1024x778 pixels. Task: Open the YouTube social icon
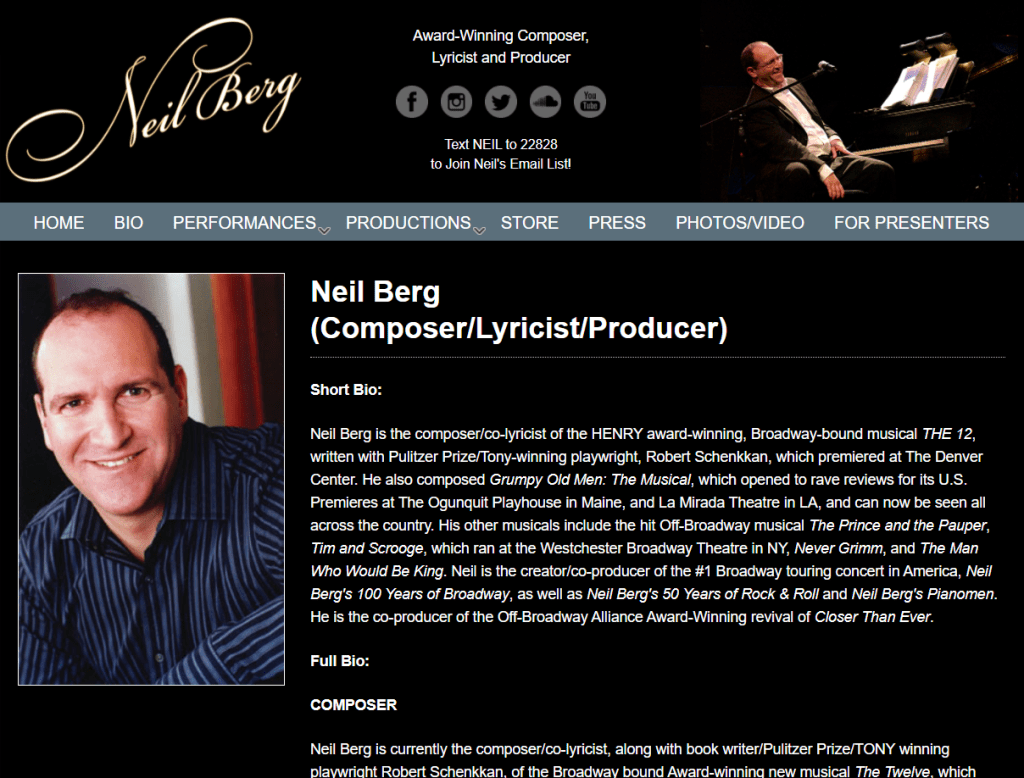pyautogui.click(x=590, y=102)
